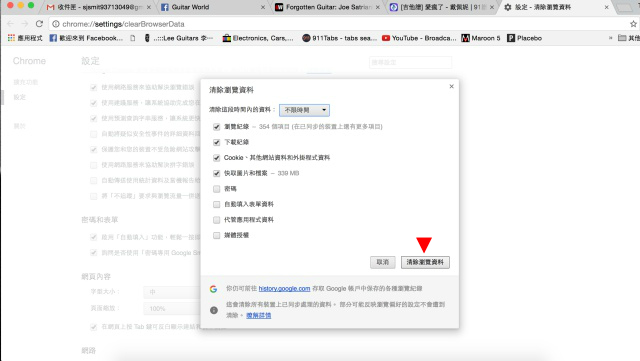Viewport: 640px width, 361px height.
Task: Click the browser back arrow
Action: 11,24
